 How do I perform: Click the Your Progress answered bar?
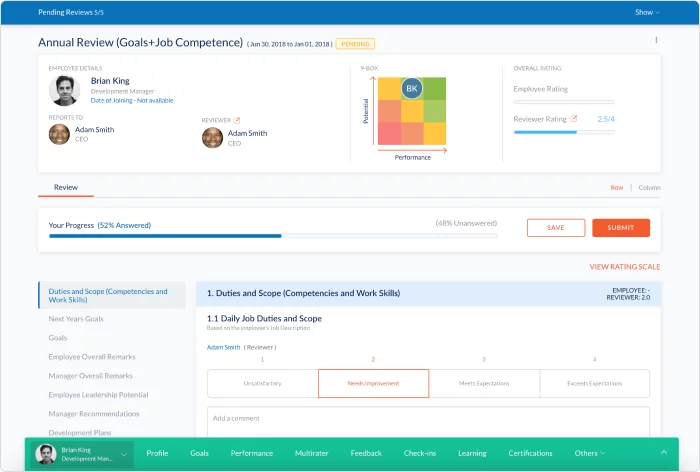pos(165,236)
